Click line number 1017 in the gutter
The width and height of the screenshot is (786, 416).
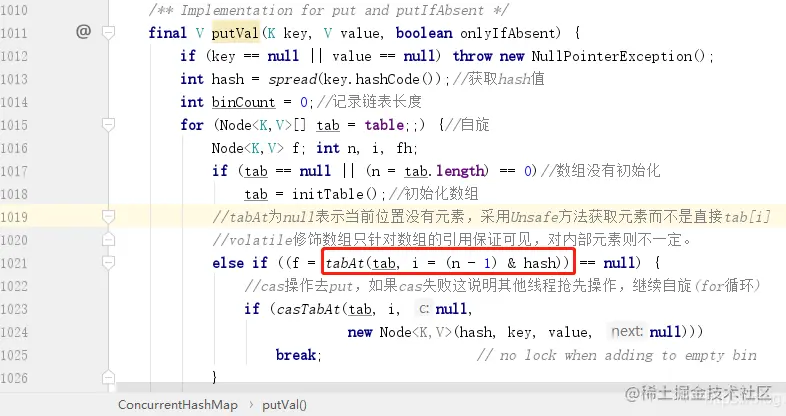point(14,171)
